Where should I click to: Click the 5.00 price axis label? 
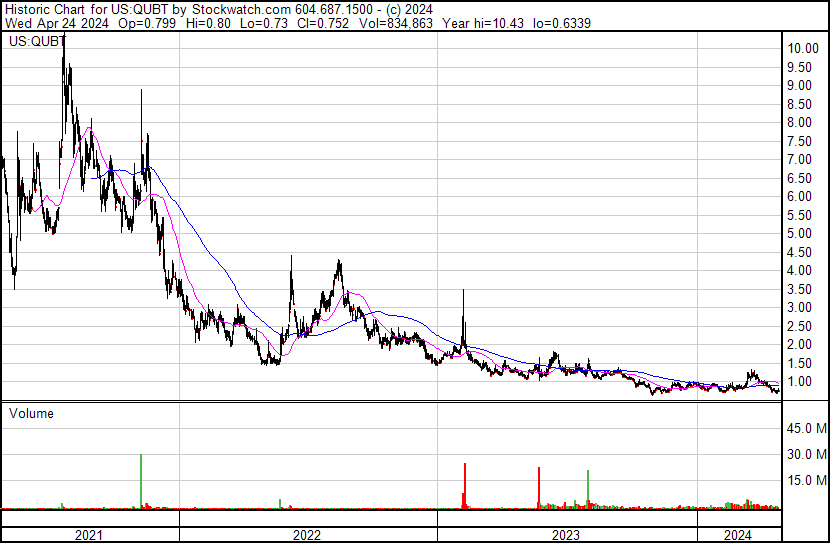800,234
